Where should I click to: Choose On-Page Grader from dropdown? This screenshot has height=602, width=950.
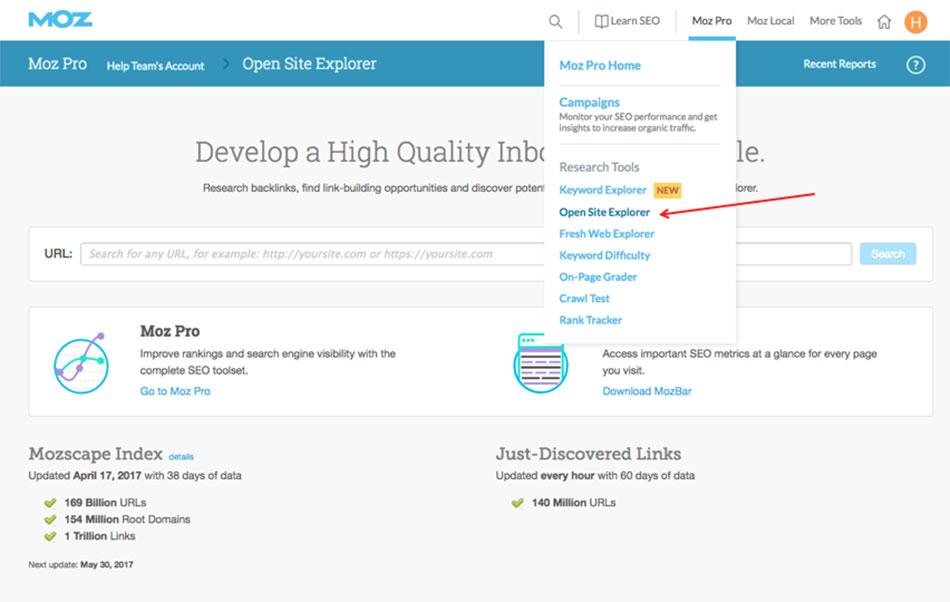(x=597, y=277)
